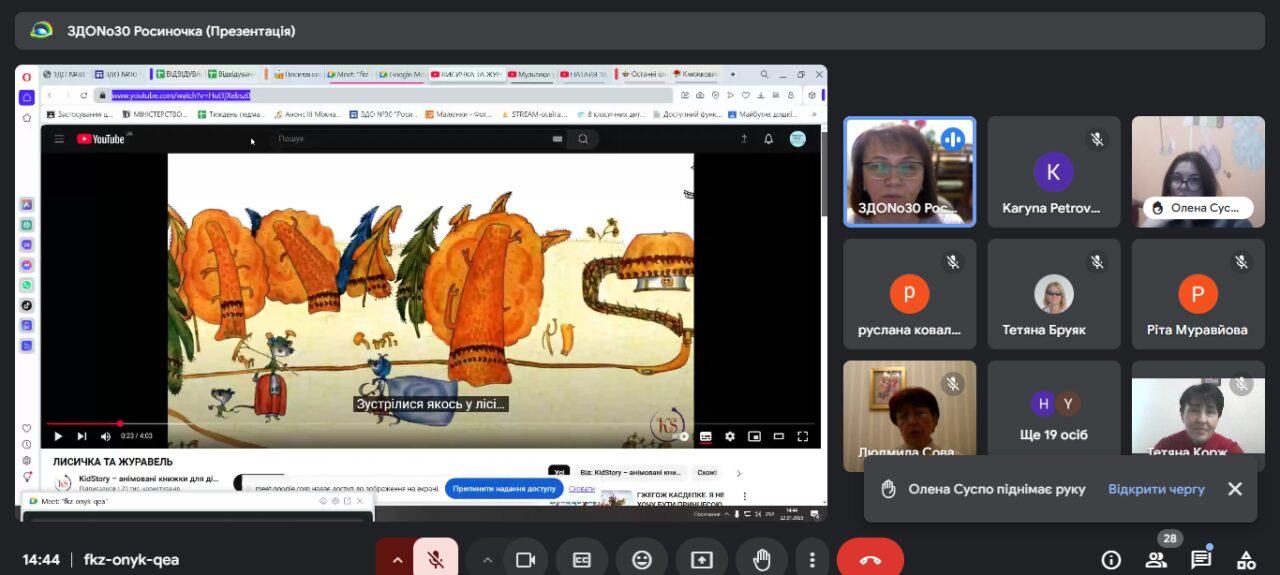Switch to 'Мультики' browser tab
This screenshot has width=1280, height=575.
530,74
